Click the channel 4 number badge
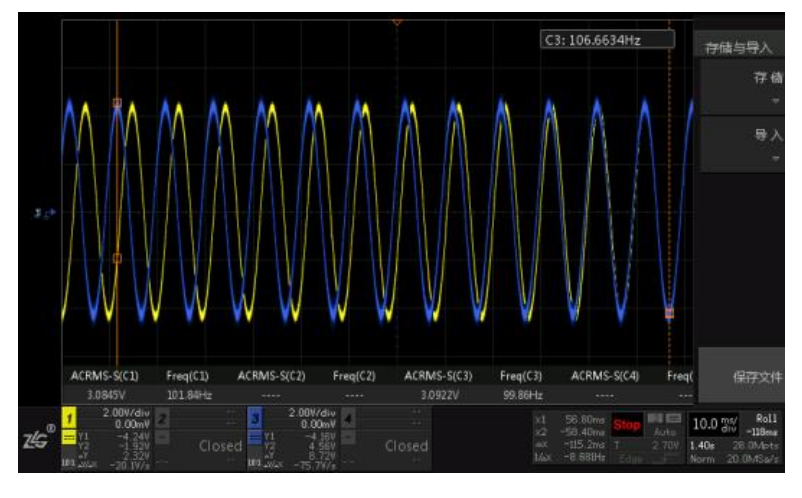This screenshot has width=802, height=498. 346,415
